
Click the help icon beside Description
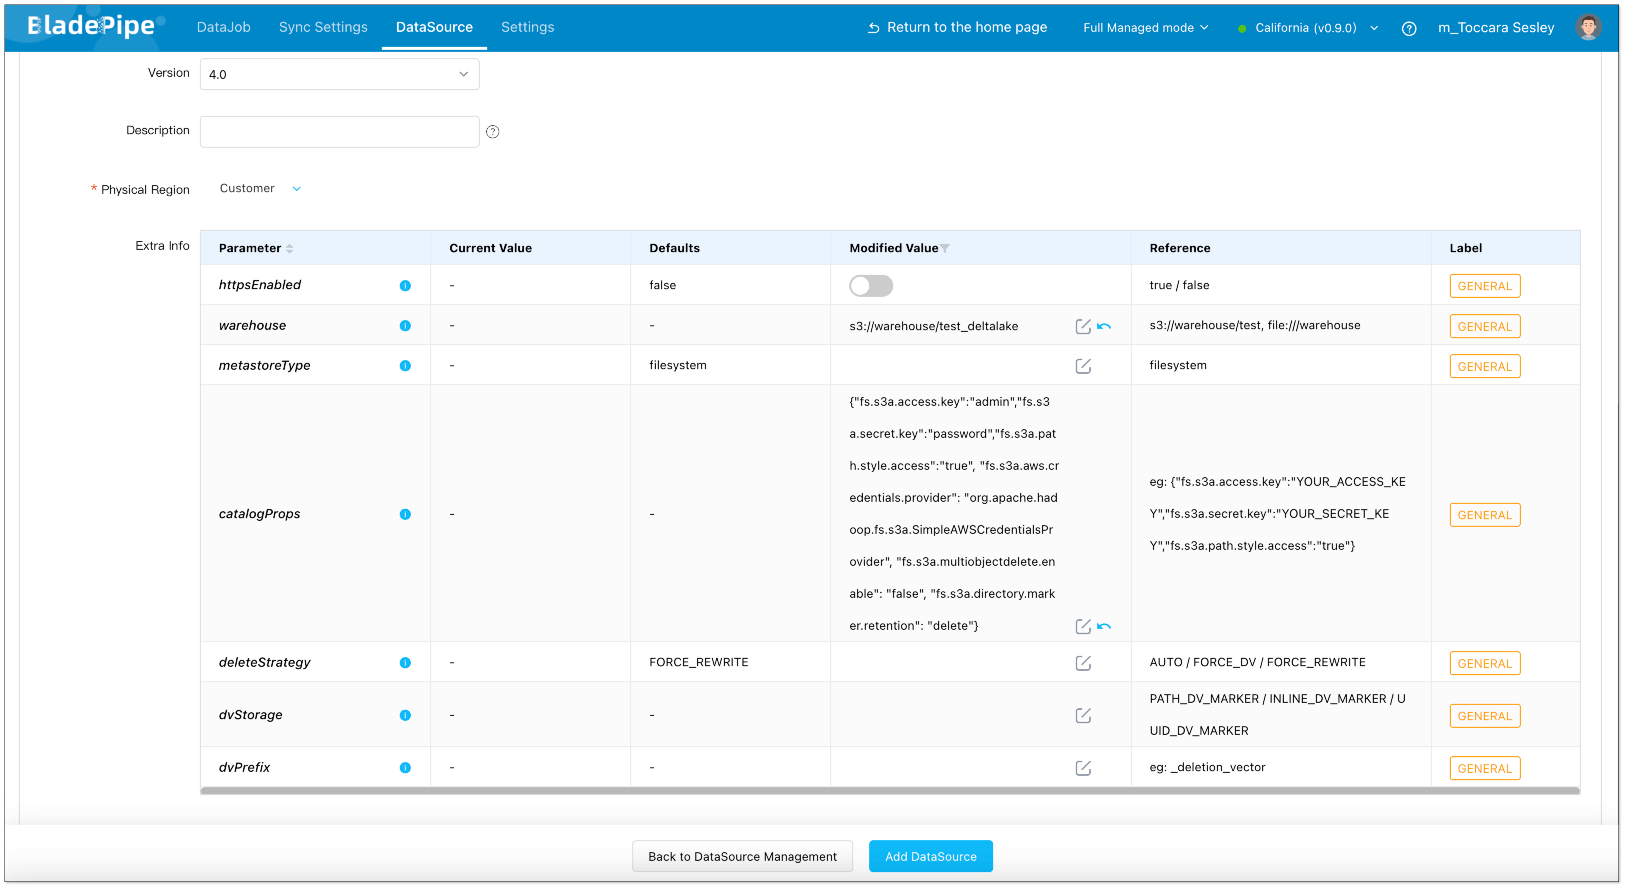492,132
